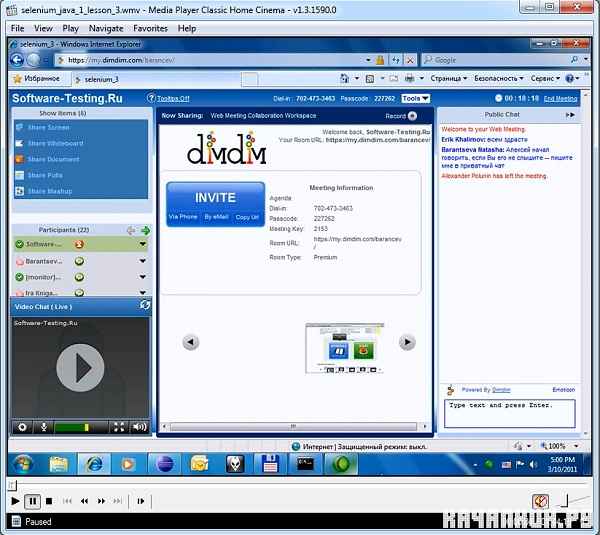Click the Media Player volume slider
The height and width of the screenshot is (535, 600).
click(574, 500)
